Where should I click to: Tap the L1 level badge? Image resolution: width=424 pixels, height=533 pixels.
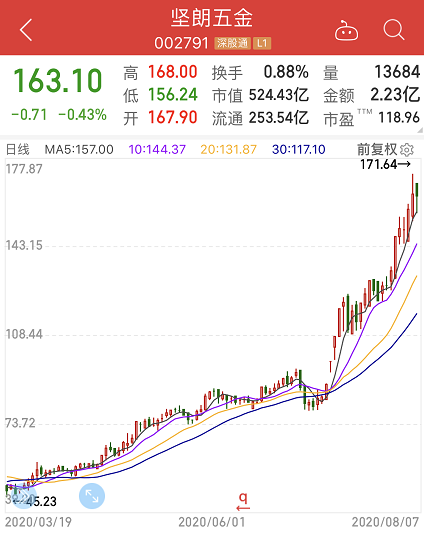click(x=262, y=43)
